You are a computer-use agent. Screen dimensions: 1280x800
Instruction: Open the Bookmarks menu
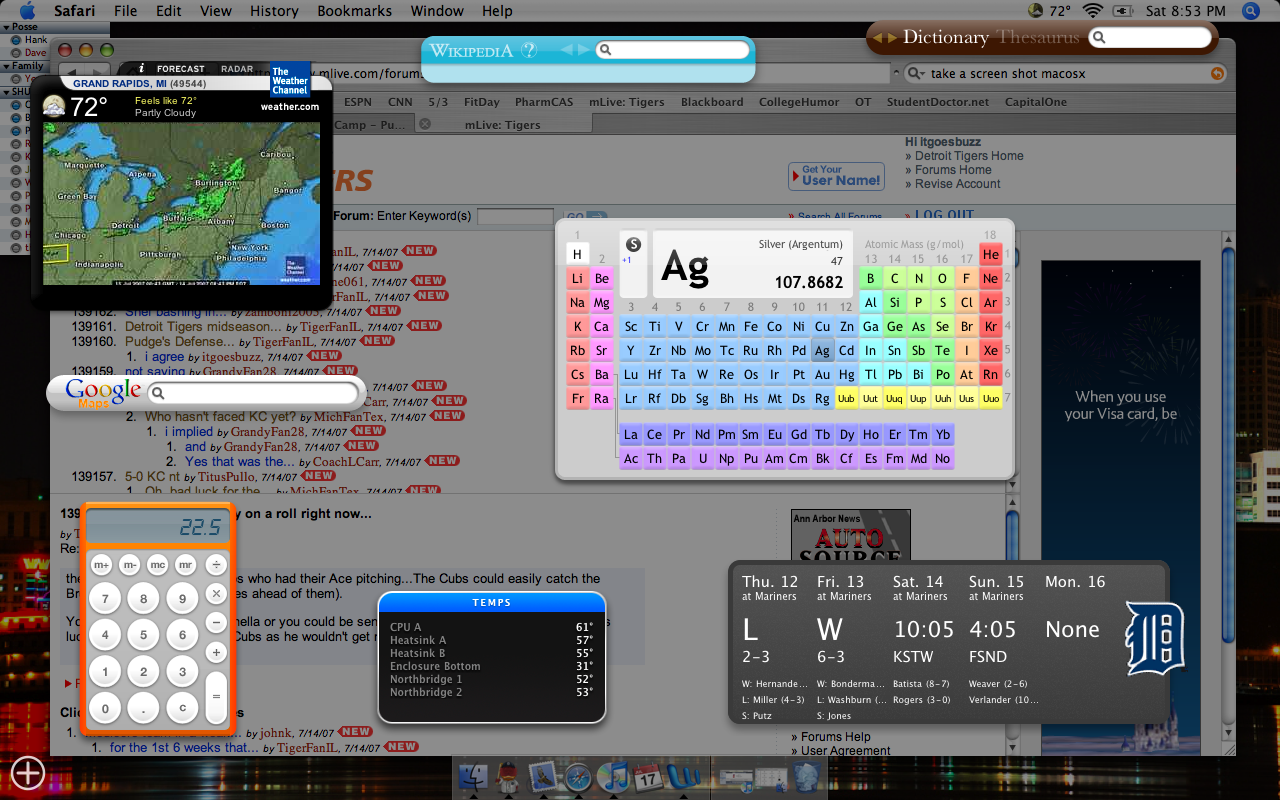pos(354,11)
